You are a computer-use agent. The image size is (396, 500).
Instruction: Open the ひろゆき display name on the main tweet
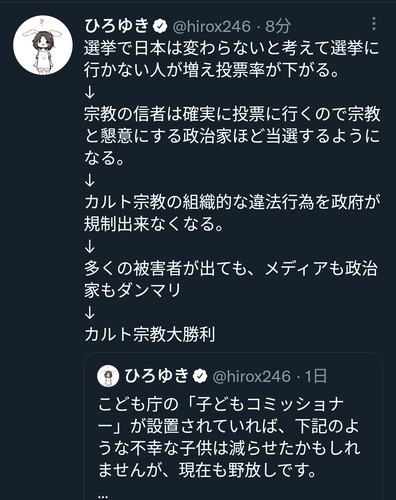click(117, 26)
